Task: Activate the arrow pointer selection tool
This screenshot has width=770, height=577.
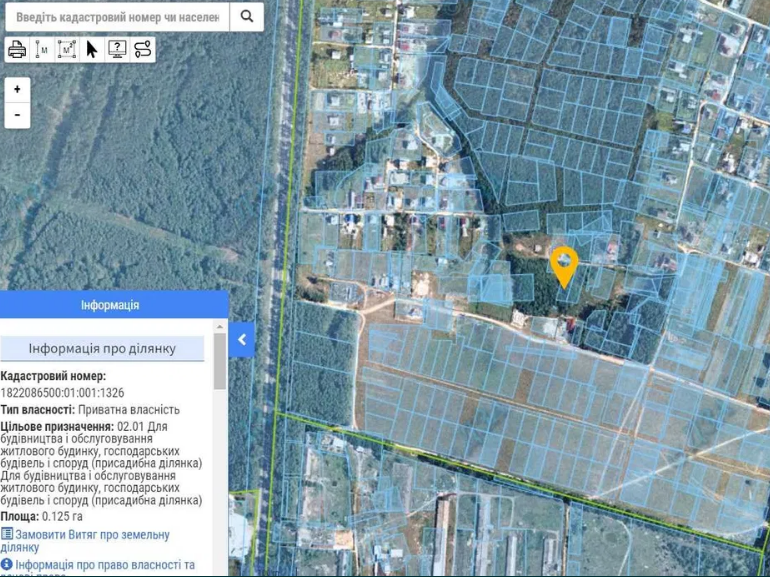Action: [x=92, y=49]
